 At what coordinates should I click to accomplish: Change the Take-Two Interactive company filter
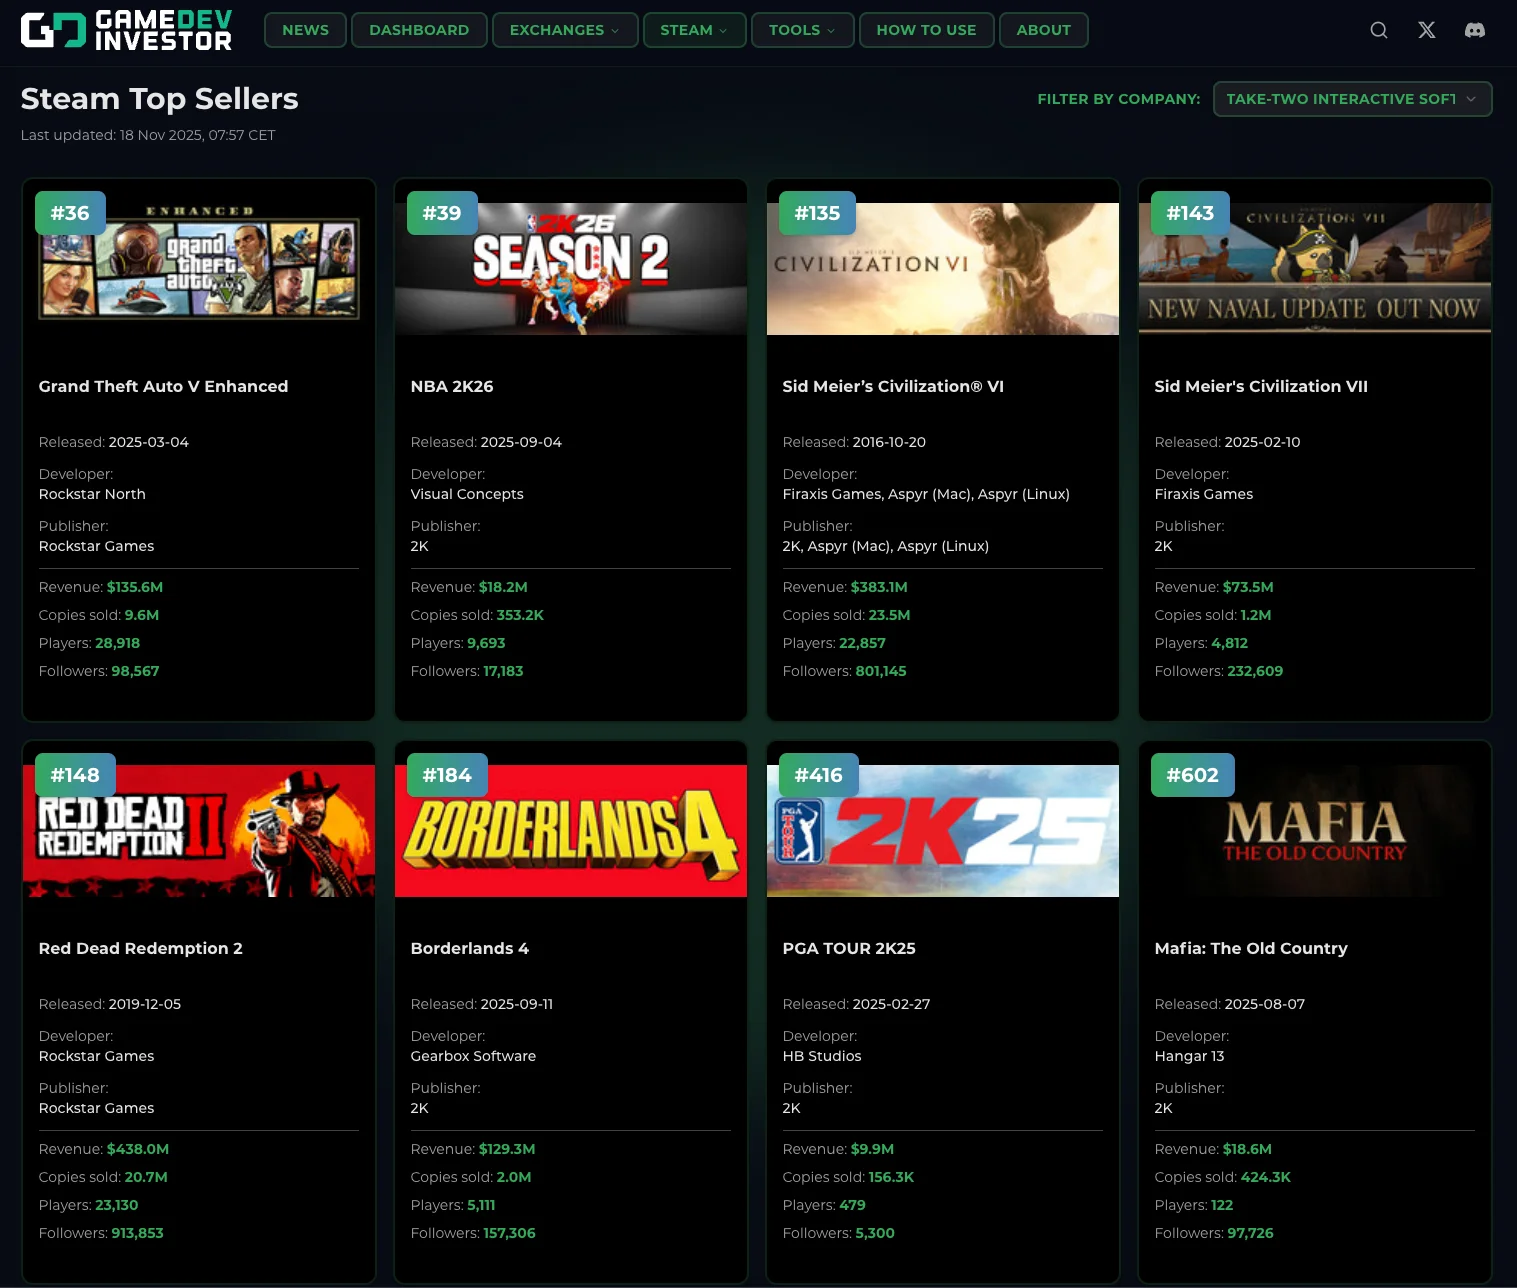1352,99
